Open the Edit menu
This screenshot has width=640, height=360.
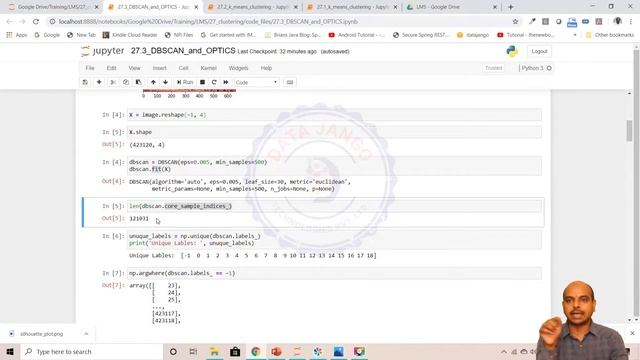pyautogui.click(x=111, y=68)
